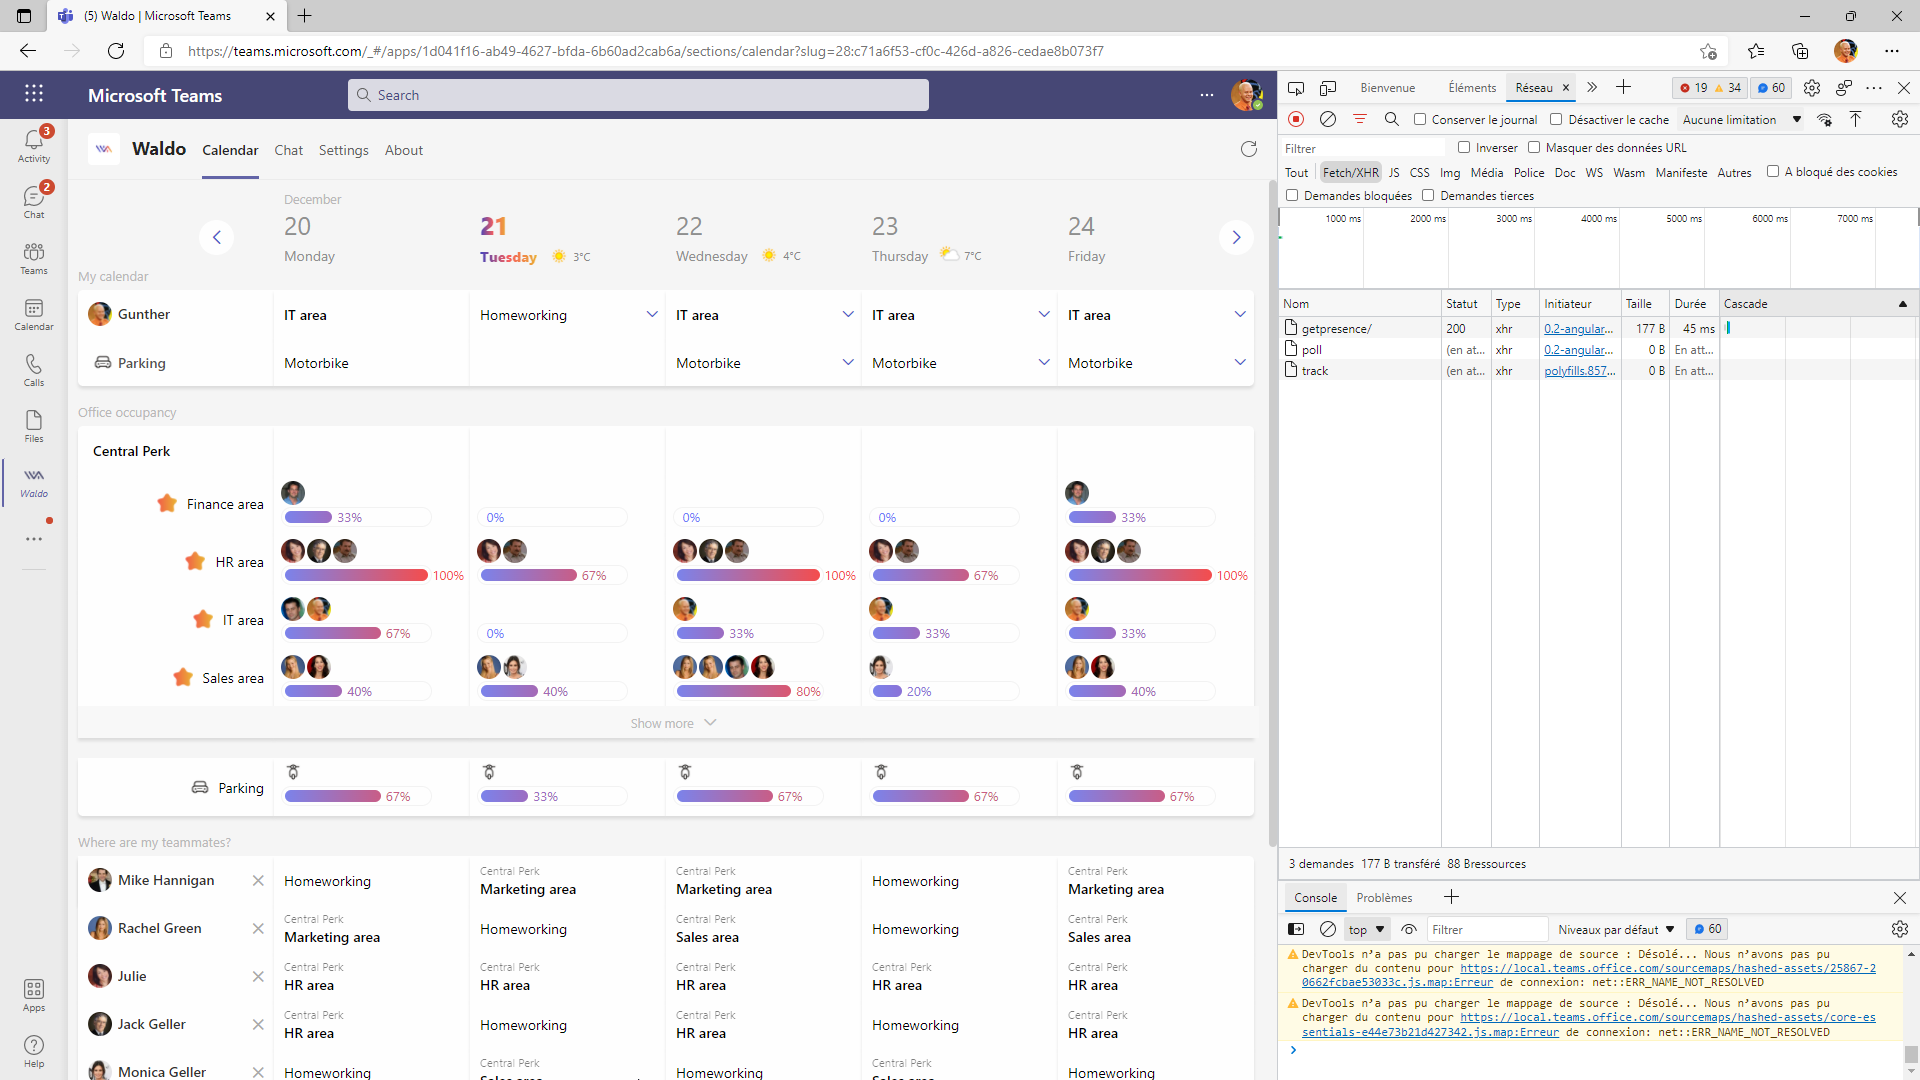Select getpresence/ request row

(x=1598, y=328)
